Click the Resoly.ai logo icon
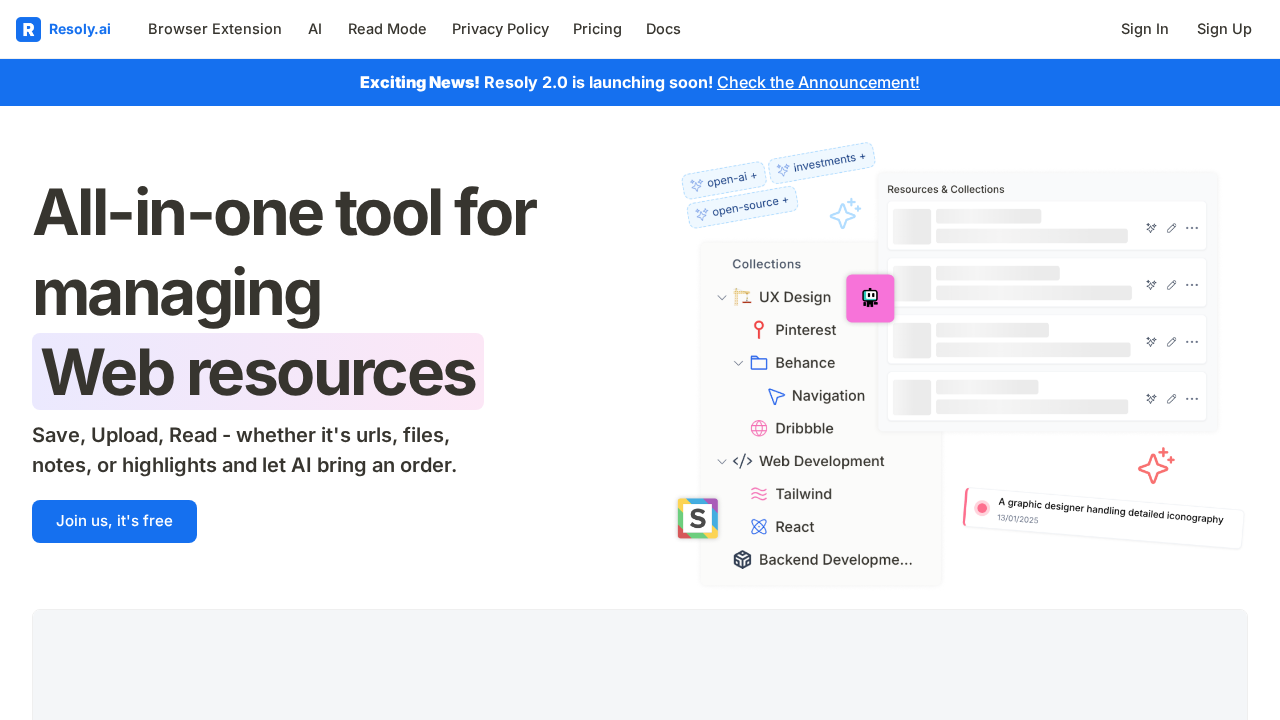Viewport: 1280px width, 720px height. [28, 29]
